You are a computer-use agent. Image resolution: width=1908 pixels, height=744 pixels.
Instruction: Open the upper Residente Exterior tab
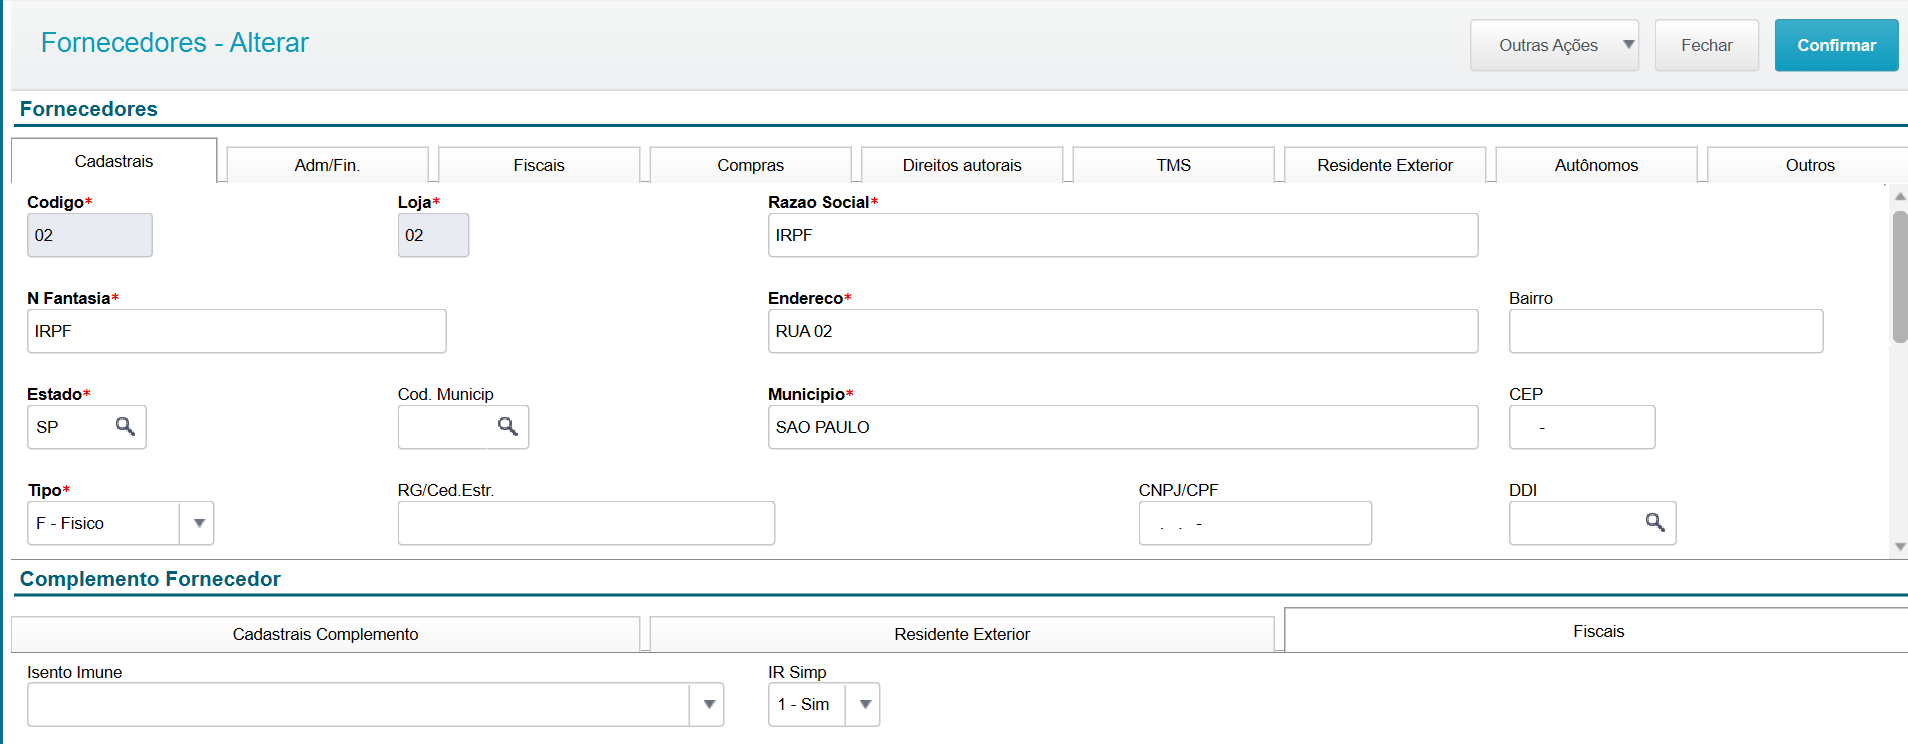(1385, 165)
